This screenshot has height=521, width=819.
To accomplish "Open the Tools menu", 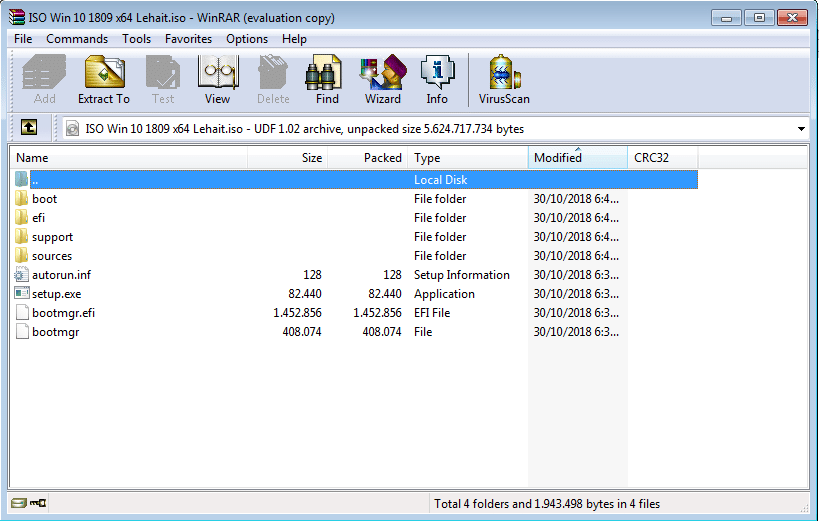I will 136,39.
